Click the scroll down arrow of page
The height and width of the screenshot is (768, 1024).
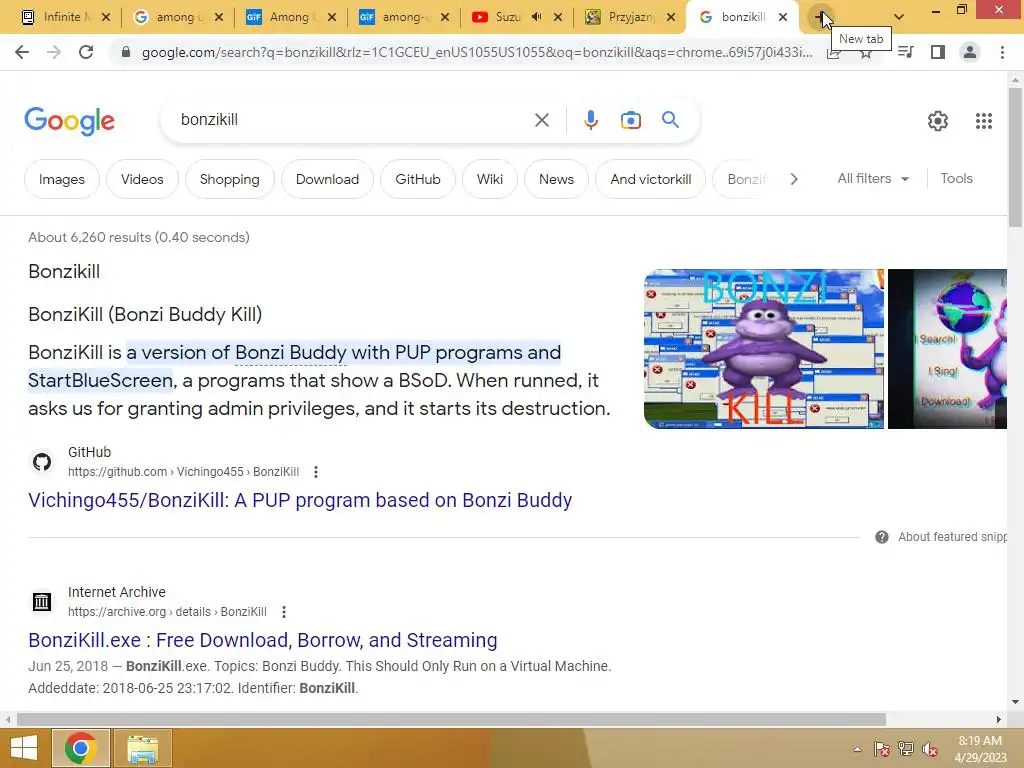pyautogui.click(x=1015, y=702)
